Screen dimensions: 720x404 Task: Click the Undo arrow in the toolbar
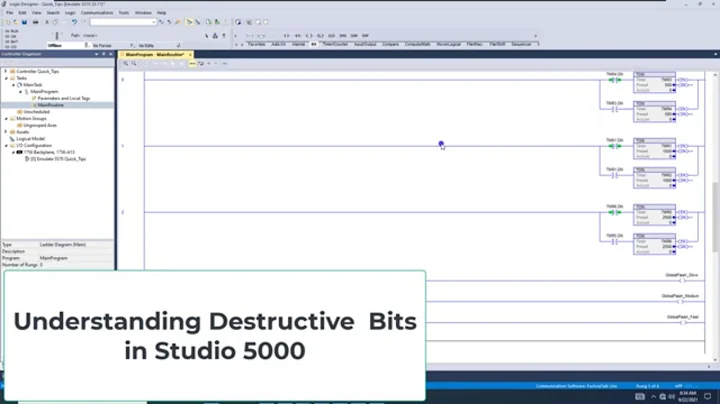pos(74,22)
